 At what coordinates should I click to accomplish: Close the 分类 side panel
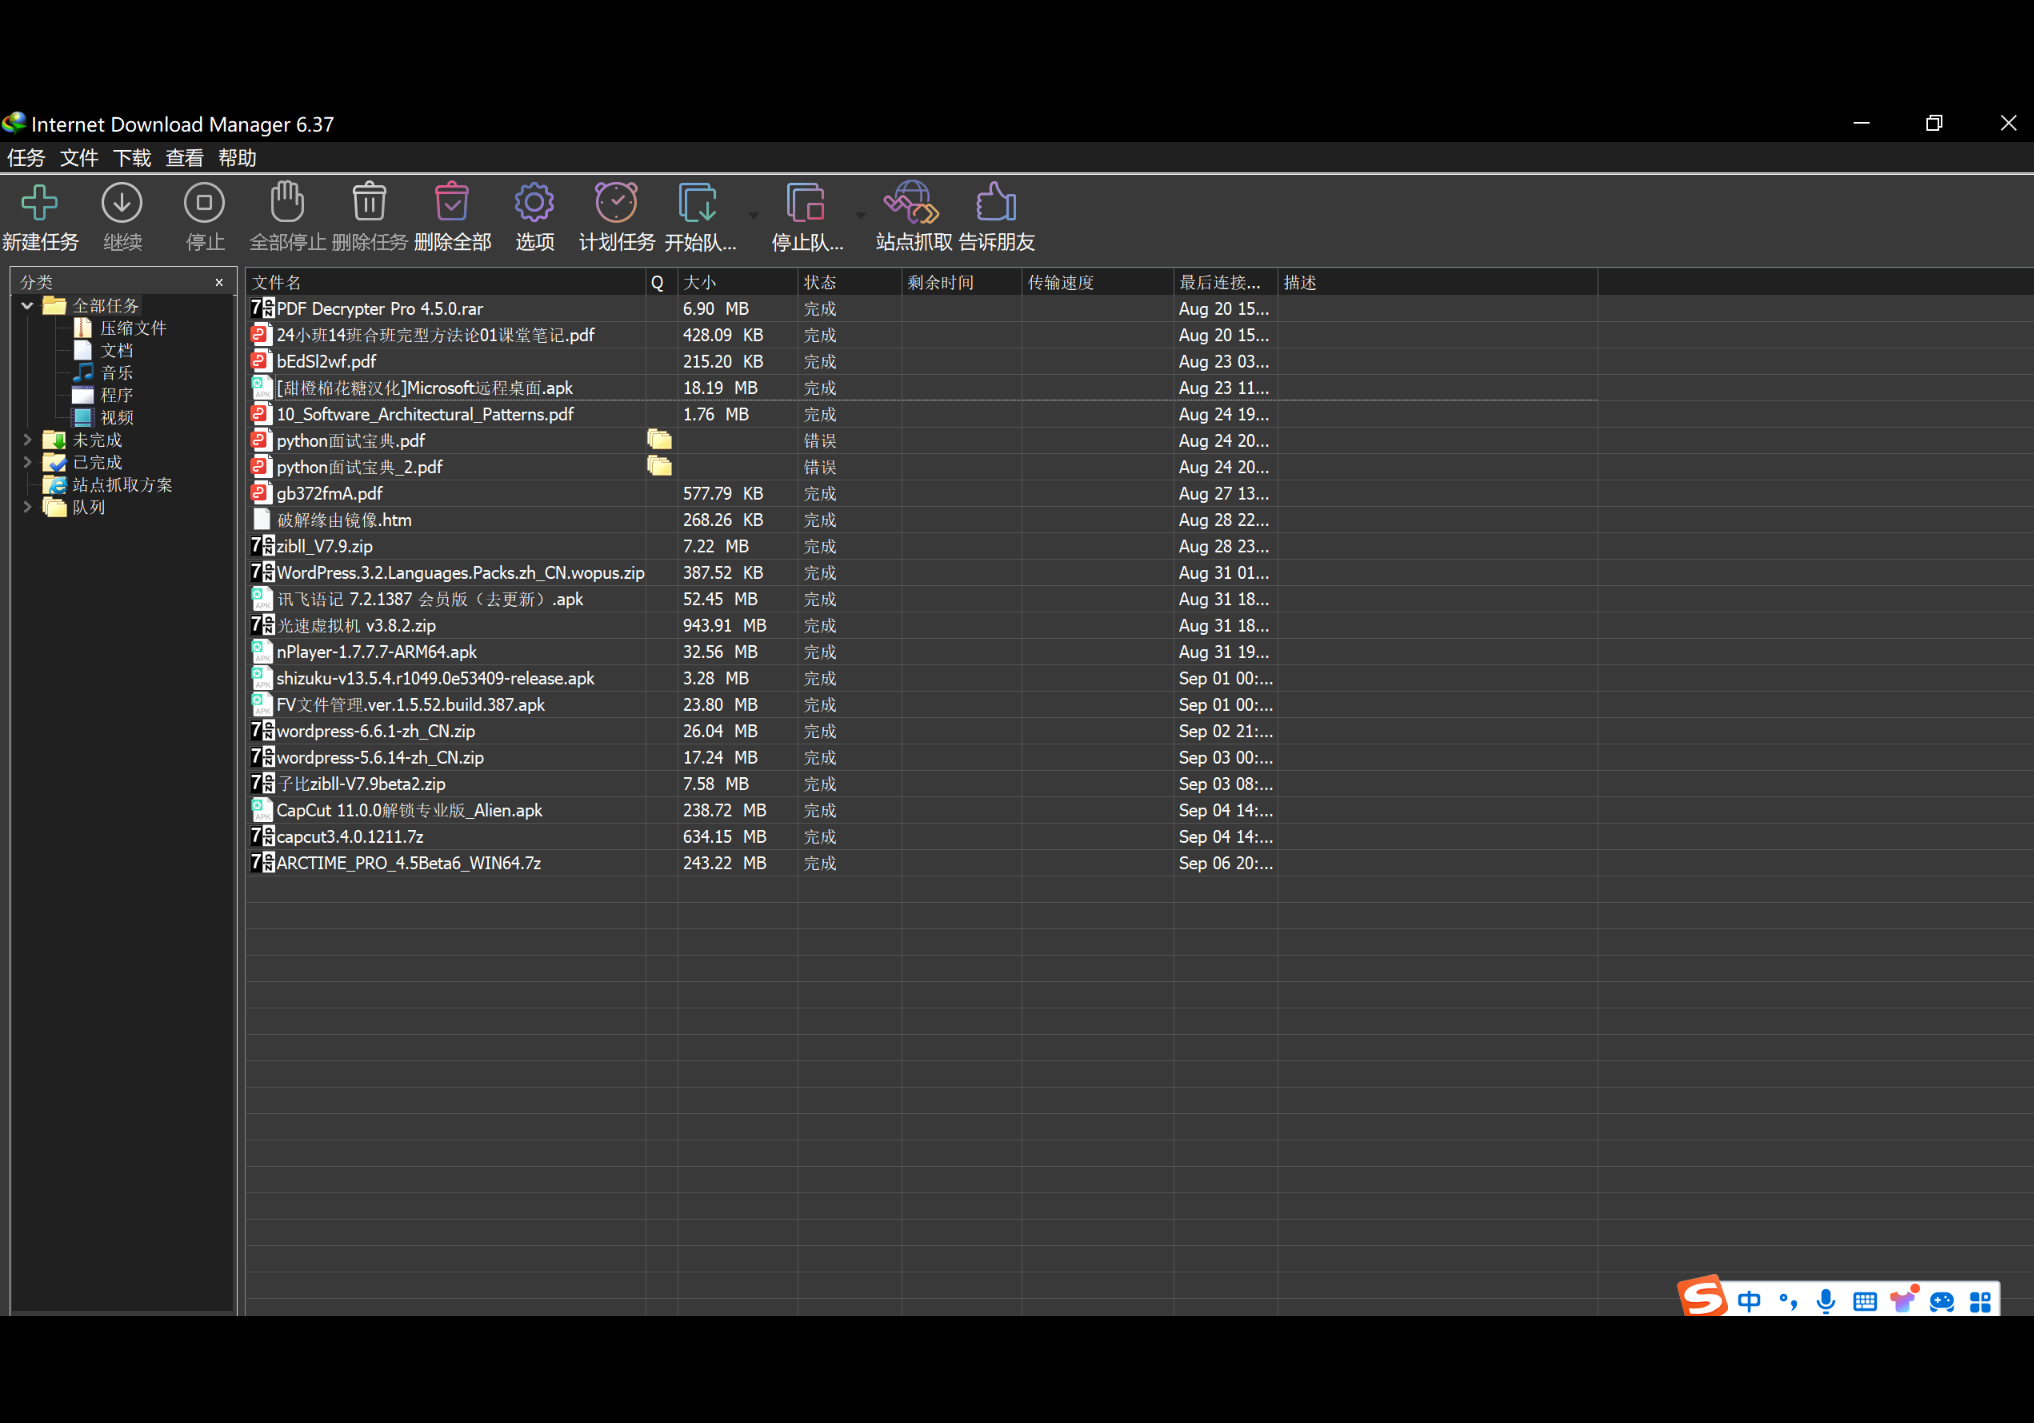219,283
